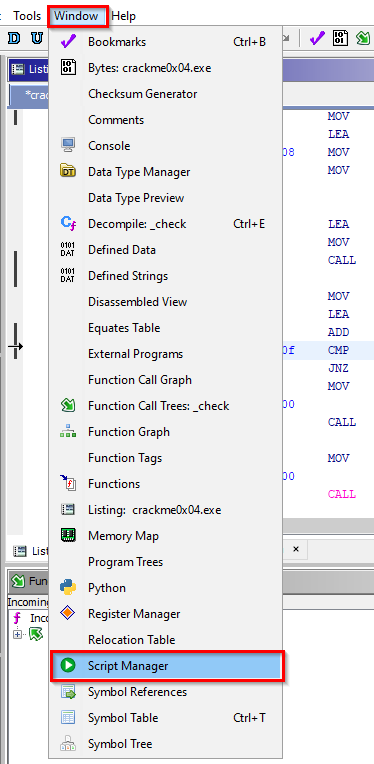Open the Register Manager
This screenshot has width=374, height=764.
[x=167, y=614]
